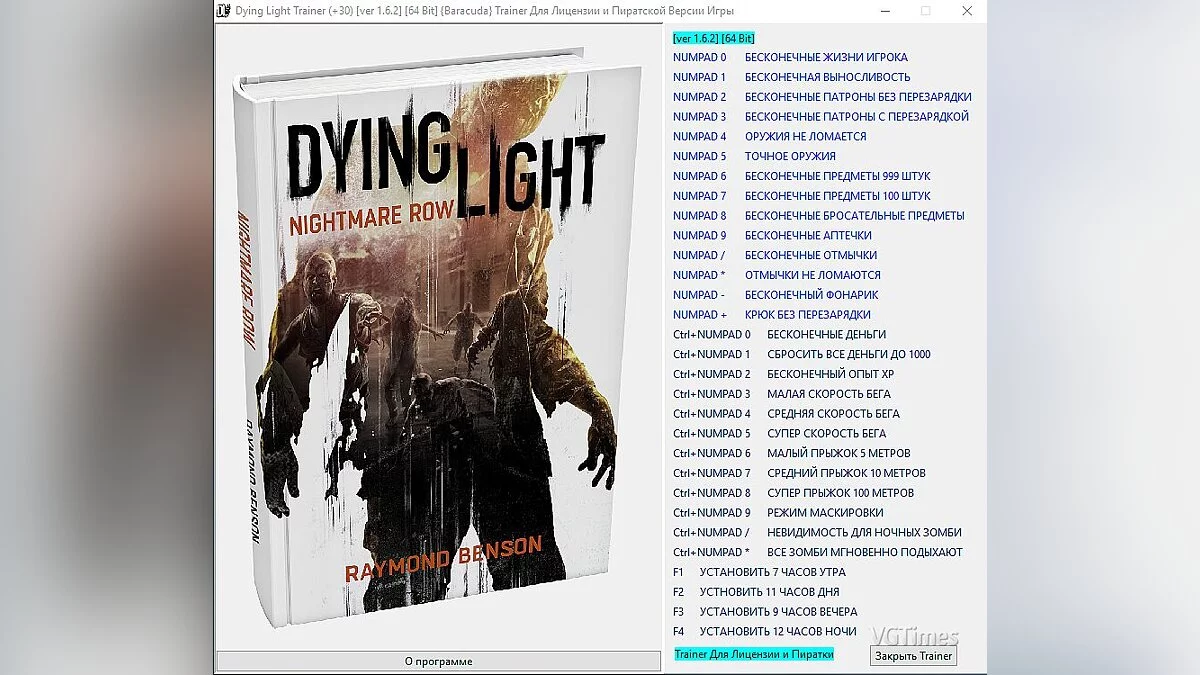Activate НЕВИДИМОСТЬ ДЛЯ НОЧНЫХ ЗОМБИ
Viewport: 1200px width, 675px height.
point(862,532)
